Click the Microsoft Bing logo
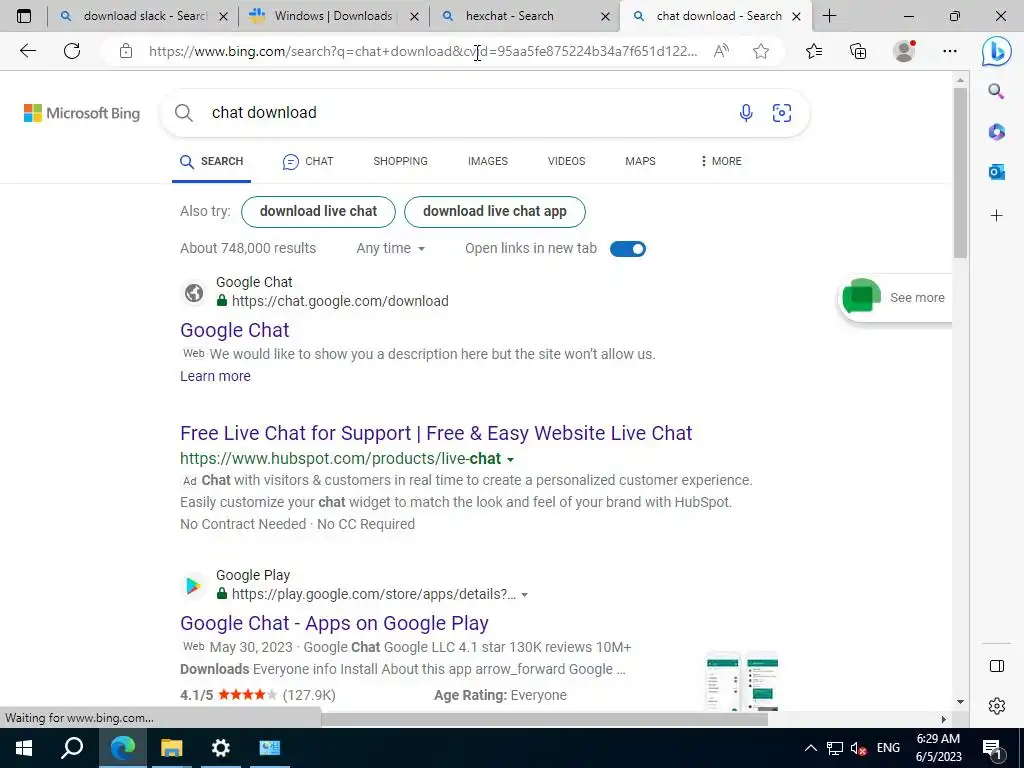Viewport: 1024px width, 768px height. click(x=82, y=113)
